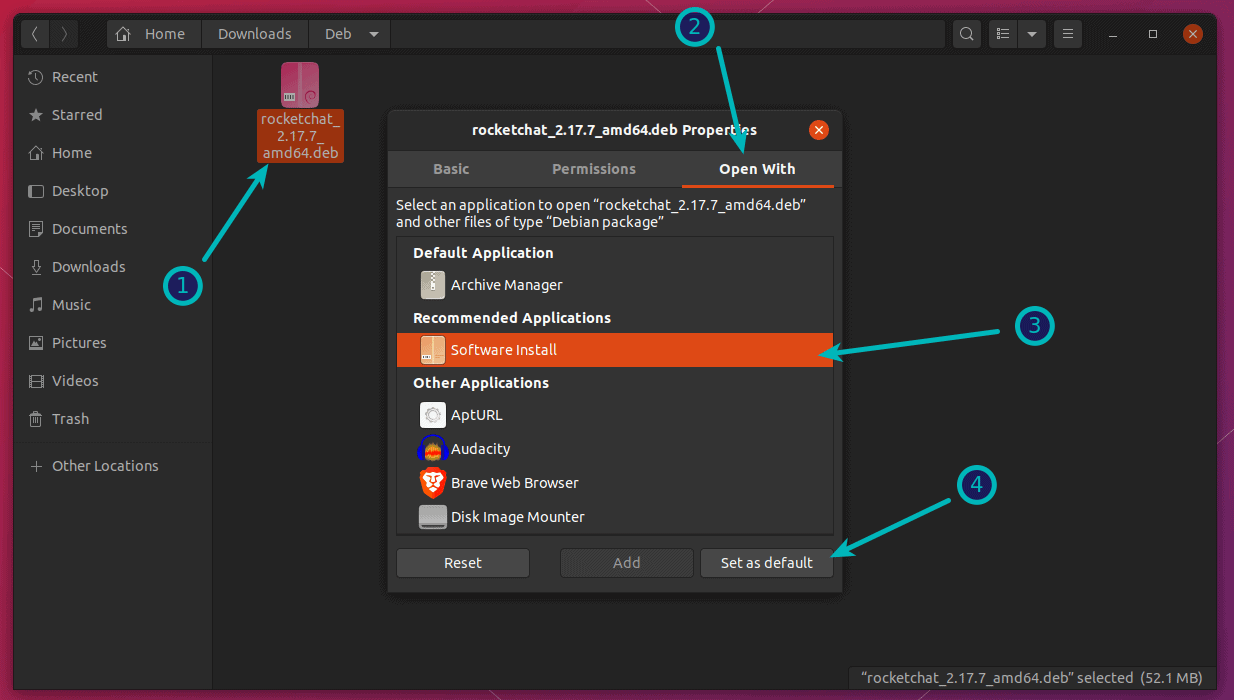Choose Archive Manager, the default application
The height and width of the screenshot is (700, 1234).
click(x=505, y=285)
